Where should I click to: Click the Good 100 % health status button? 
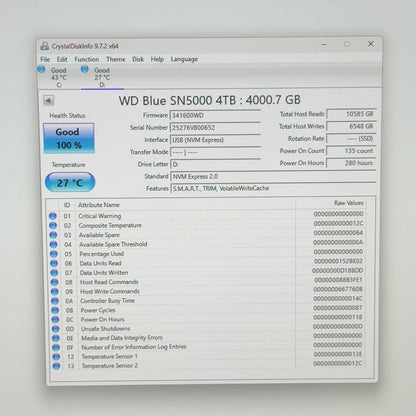[x=69, y=138]
